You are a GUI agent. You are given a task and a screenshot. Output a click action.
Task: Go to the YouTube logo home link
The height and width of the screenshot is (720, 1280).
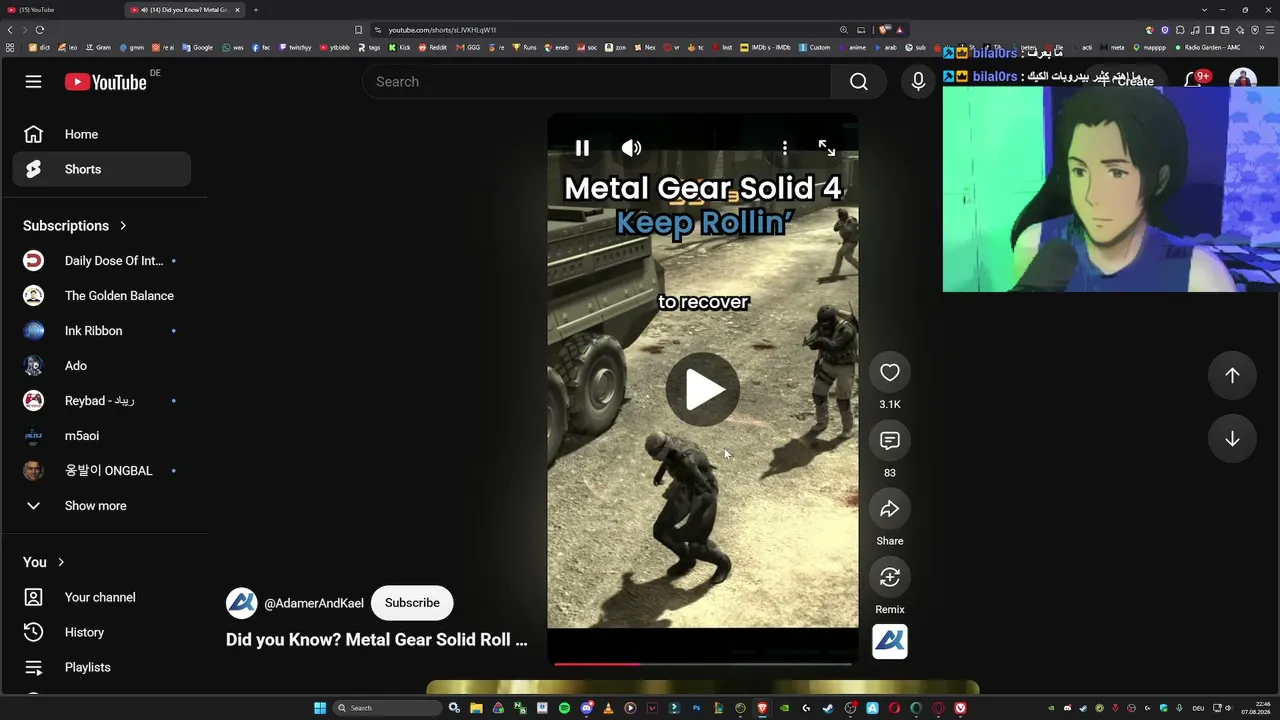[x=106, y=82]
